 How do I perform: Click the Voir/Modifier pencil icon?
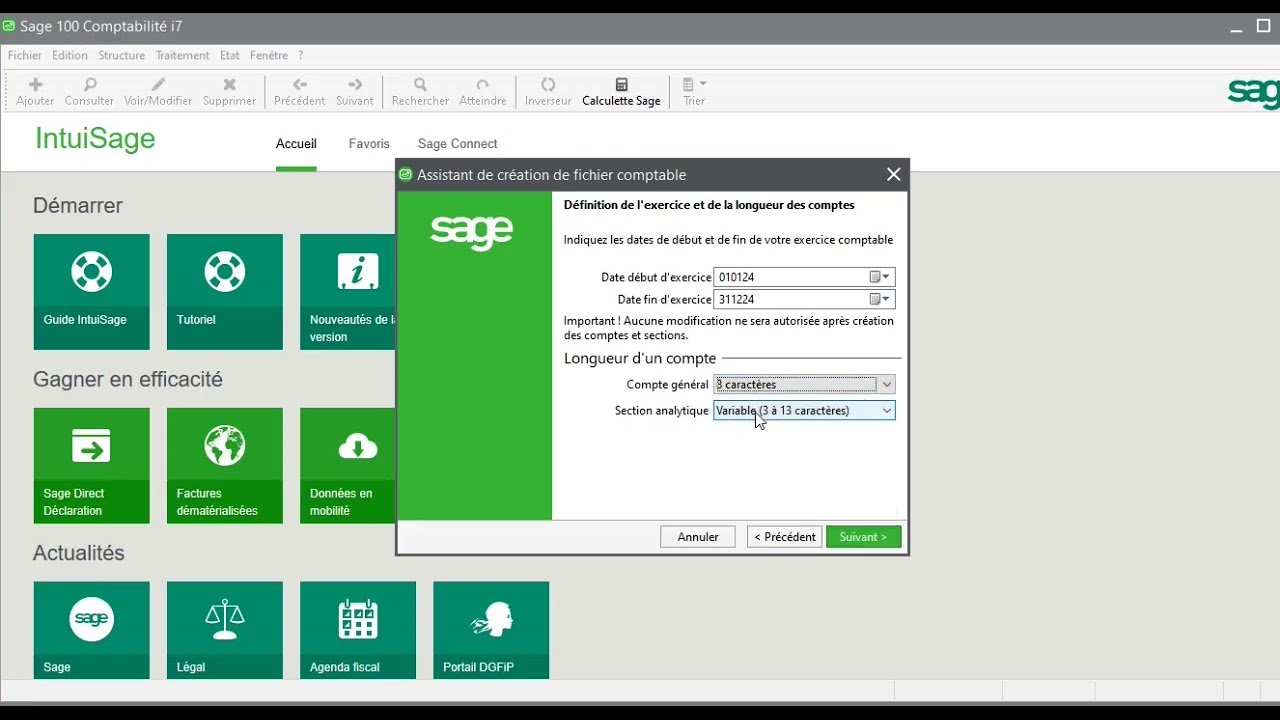coord(158,85)
